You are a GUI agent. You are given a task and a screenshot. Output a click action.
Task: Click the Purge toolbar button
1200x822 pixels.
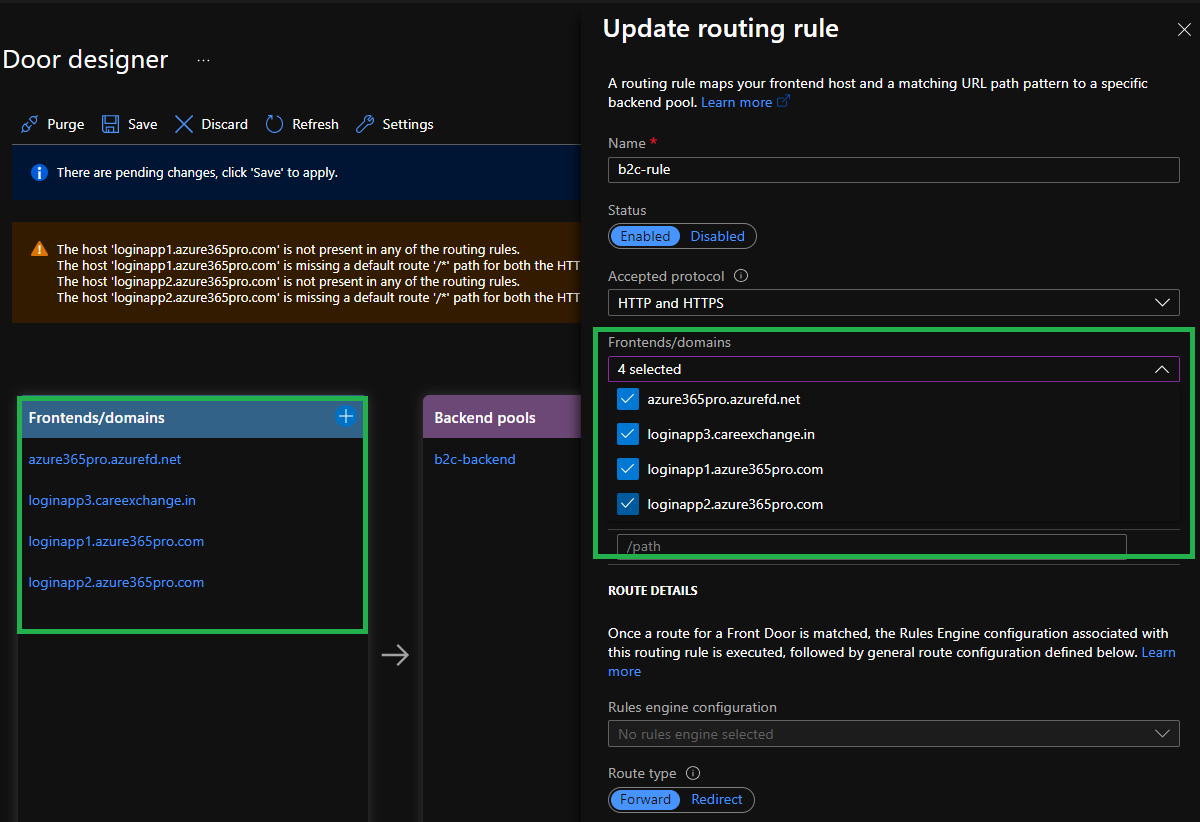pyautogui.click(x=53, y=124)
